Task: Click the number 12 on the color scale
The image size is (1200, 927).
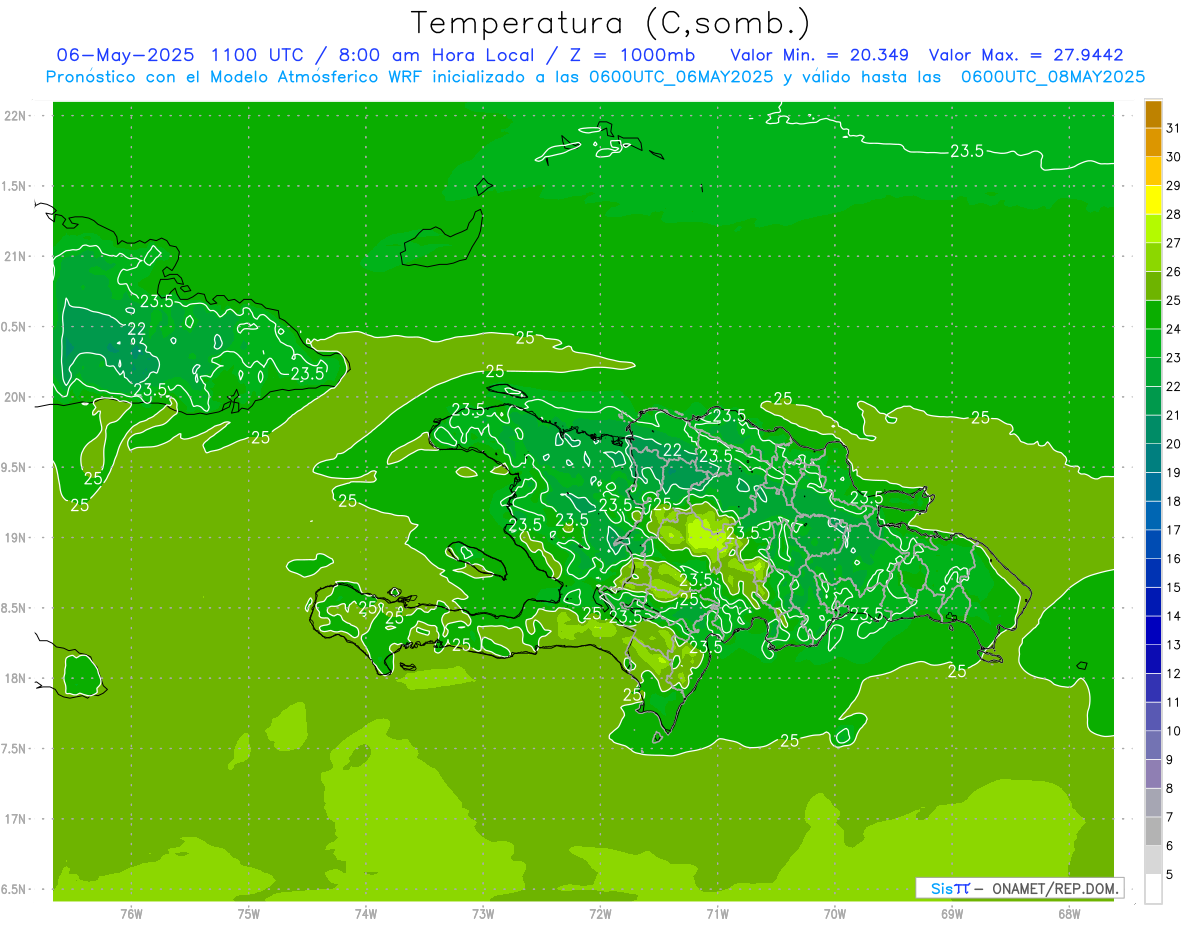Action: click(1174, 674)
